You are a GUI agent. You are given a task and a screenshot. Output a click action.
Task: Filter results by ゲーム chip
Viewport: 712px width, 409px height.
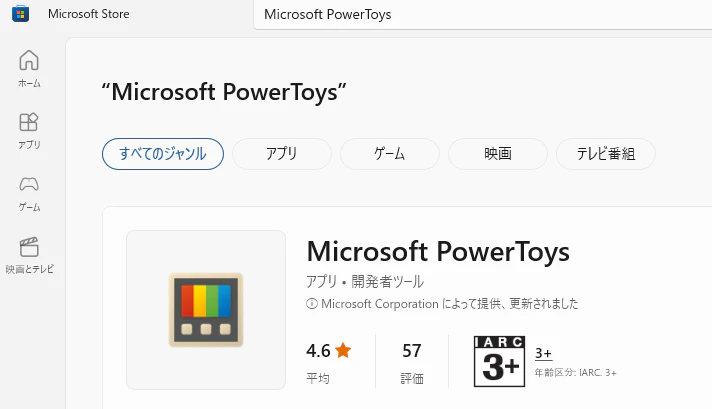[389, 154]
